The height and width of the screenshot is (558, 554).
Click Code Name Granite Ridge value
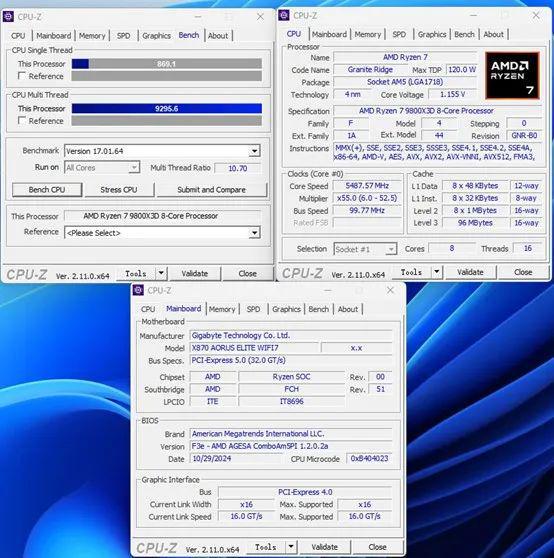pos(370,70)
